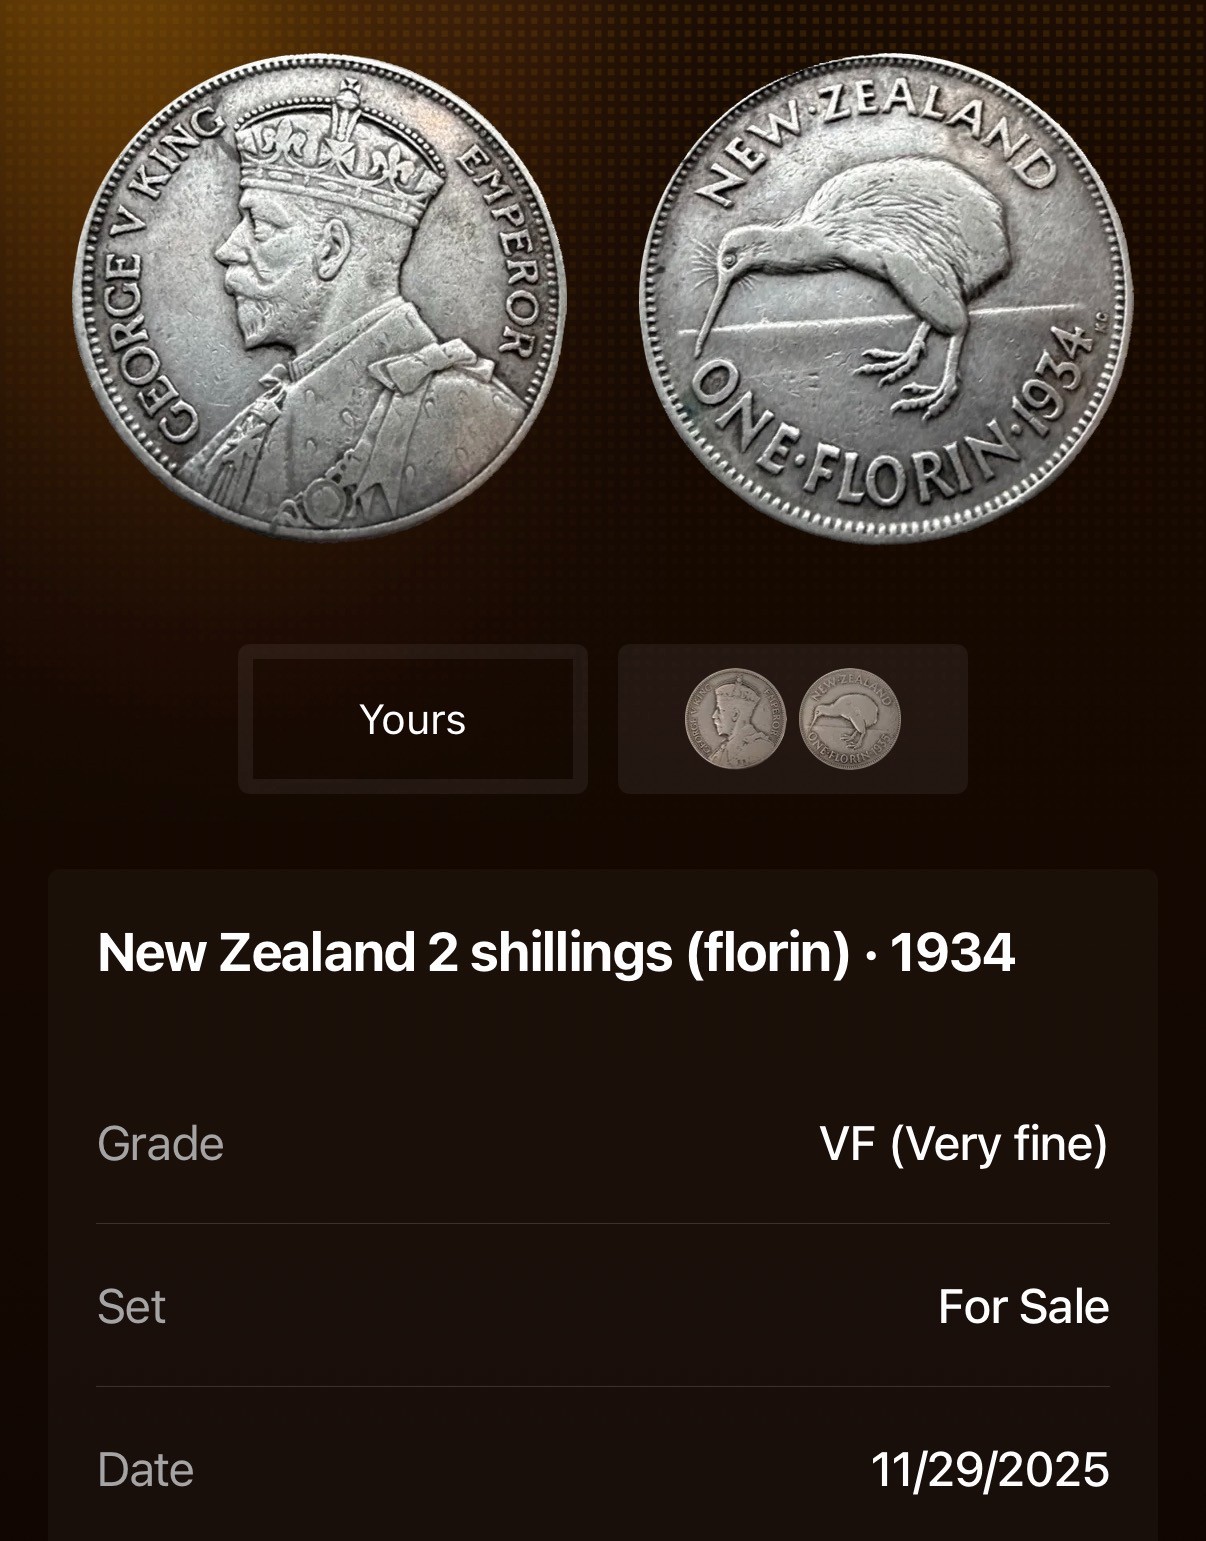Change the For Sale set value
The width and height of the screenshot is (1206, 1541).
1024,1306
